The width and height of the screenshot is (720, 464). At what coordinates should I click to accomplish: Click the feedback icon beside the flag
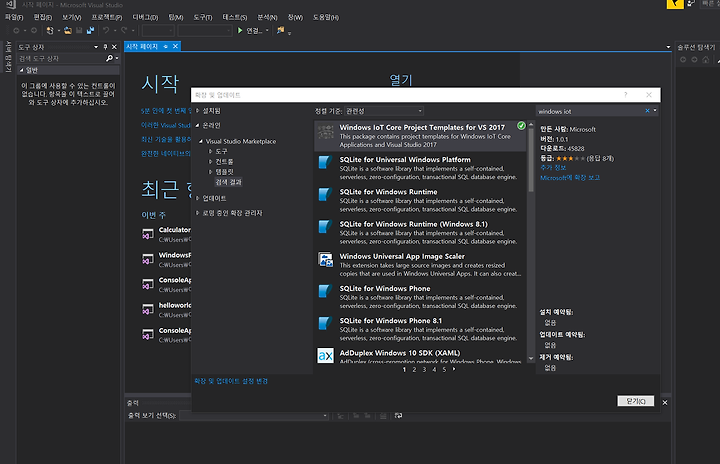pos(691,4)
